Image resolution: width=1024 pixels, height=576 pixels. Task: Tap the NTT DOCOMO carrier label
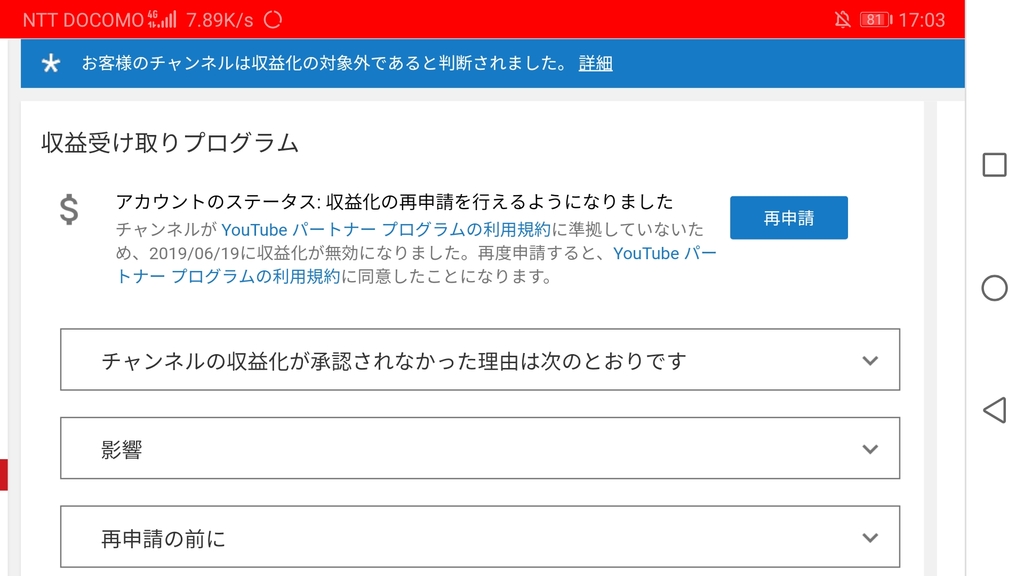point(83,20)
